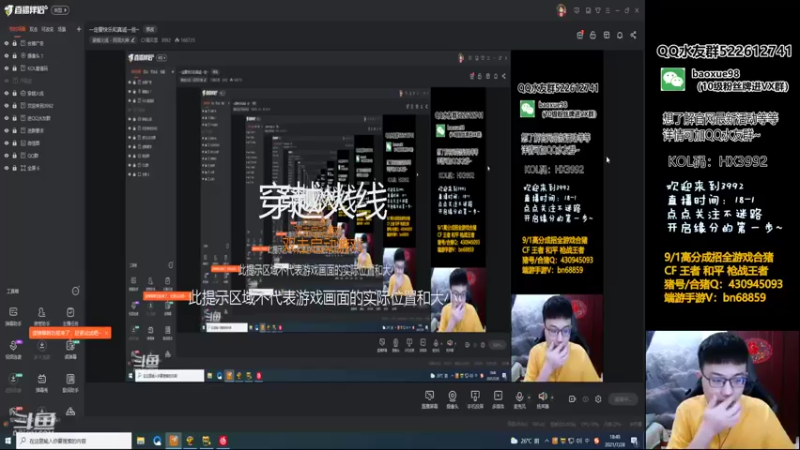Open the 歌词助手 tool
The image size is (800, 450).
[70, 383]
